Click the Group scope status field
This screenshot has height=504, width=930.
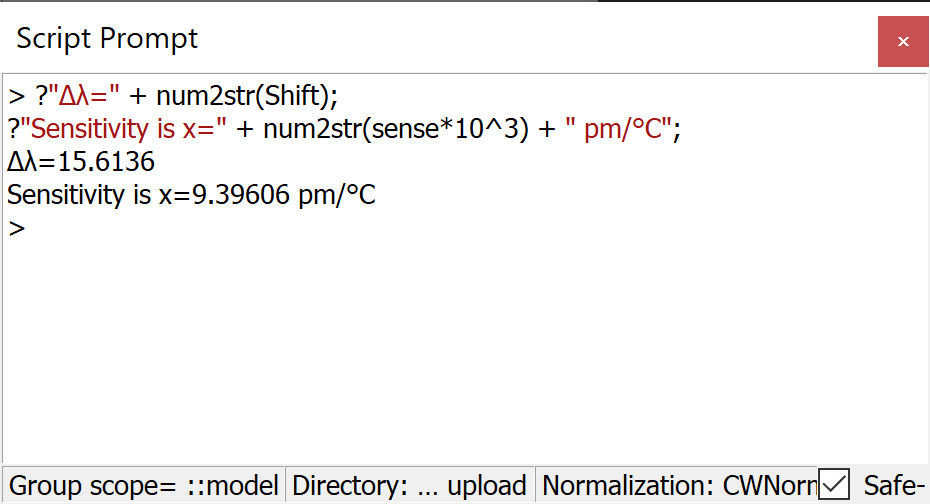tap(144, 486)
